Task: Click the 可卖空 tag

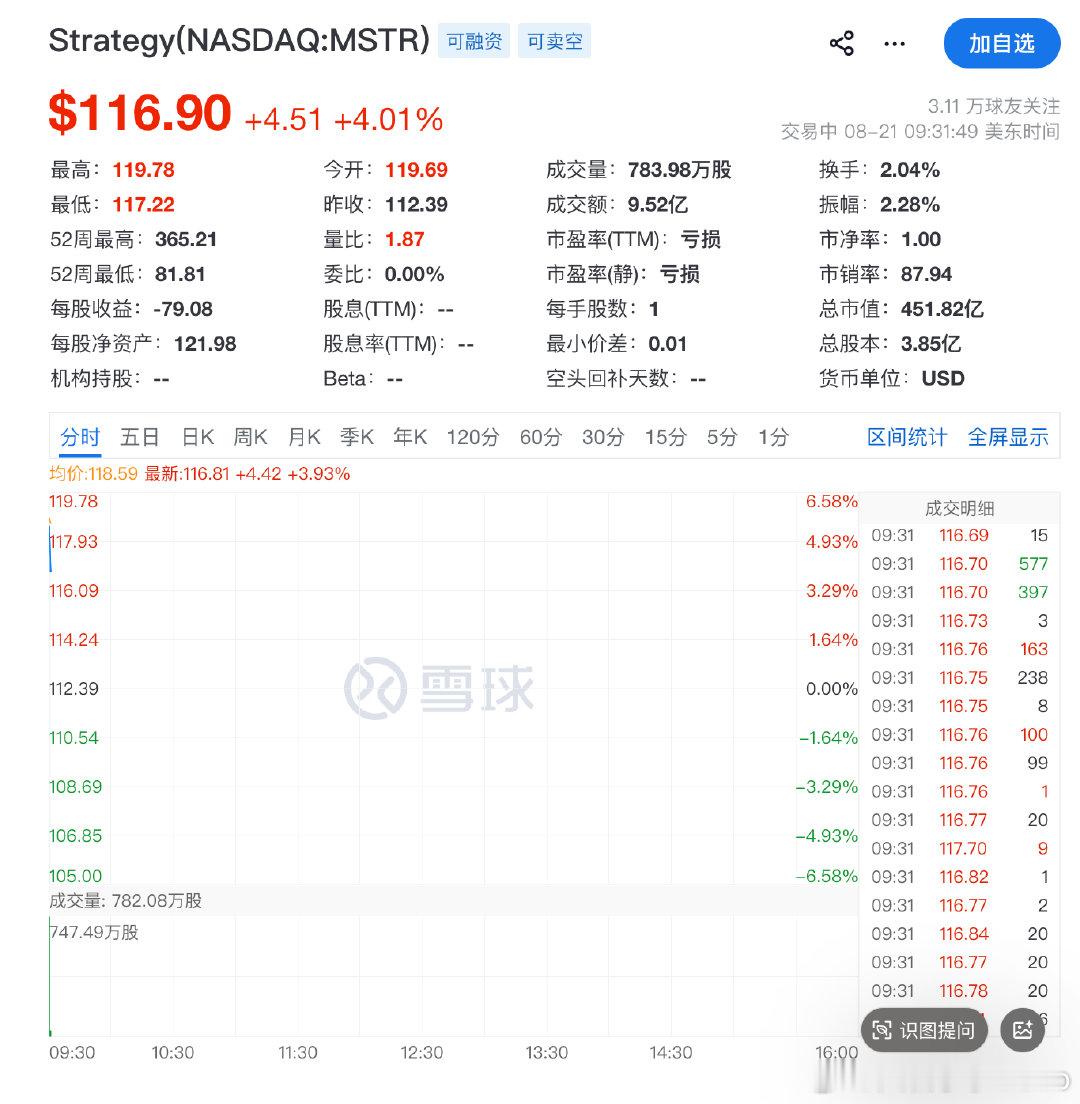Action: (555, 41)
